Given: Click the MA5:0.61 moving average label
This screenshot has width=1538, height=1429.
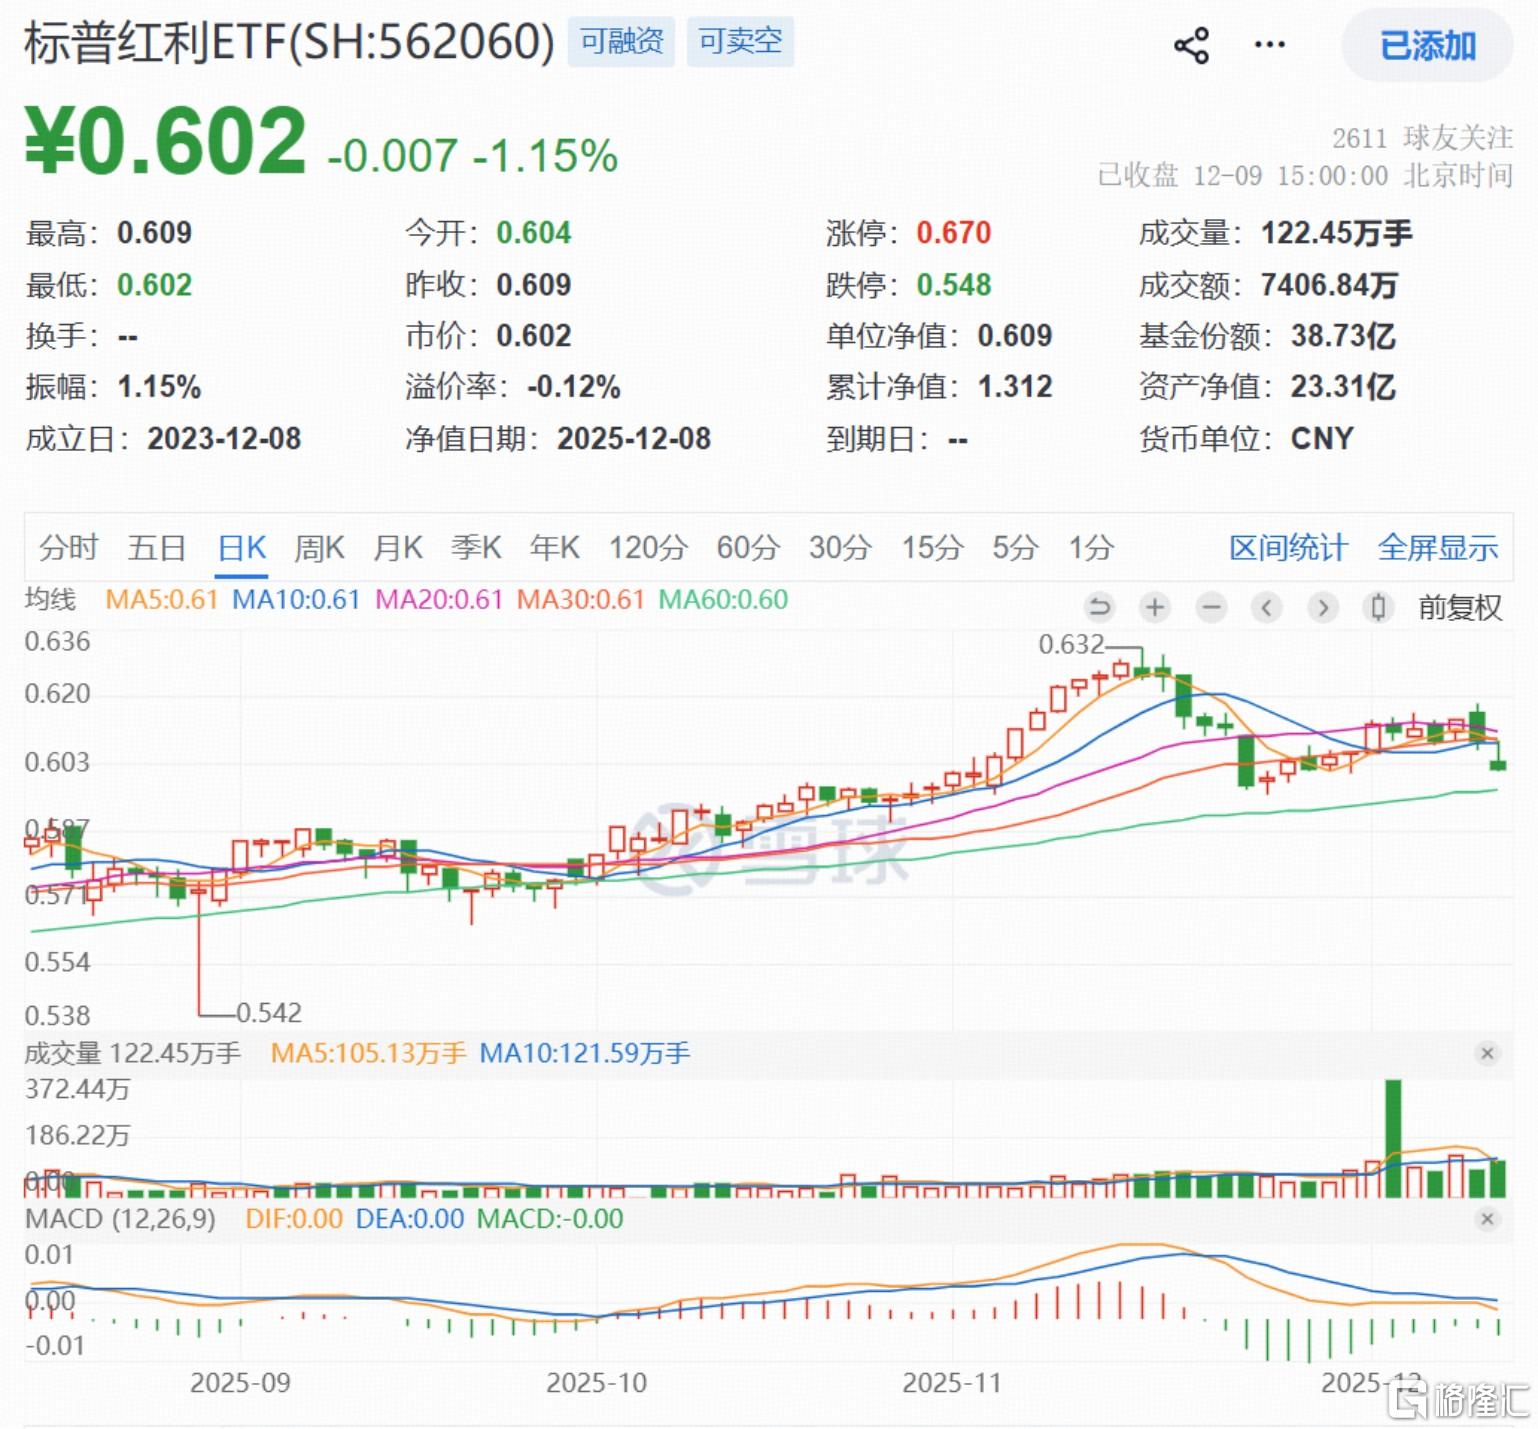Looking at the screenshot, I should point(162,599).
